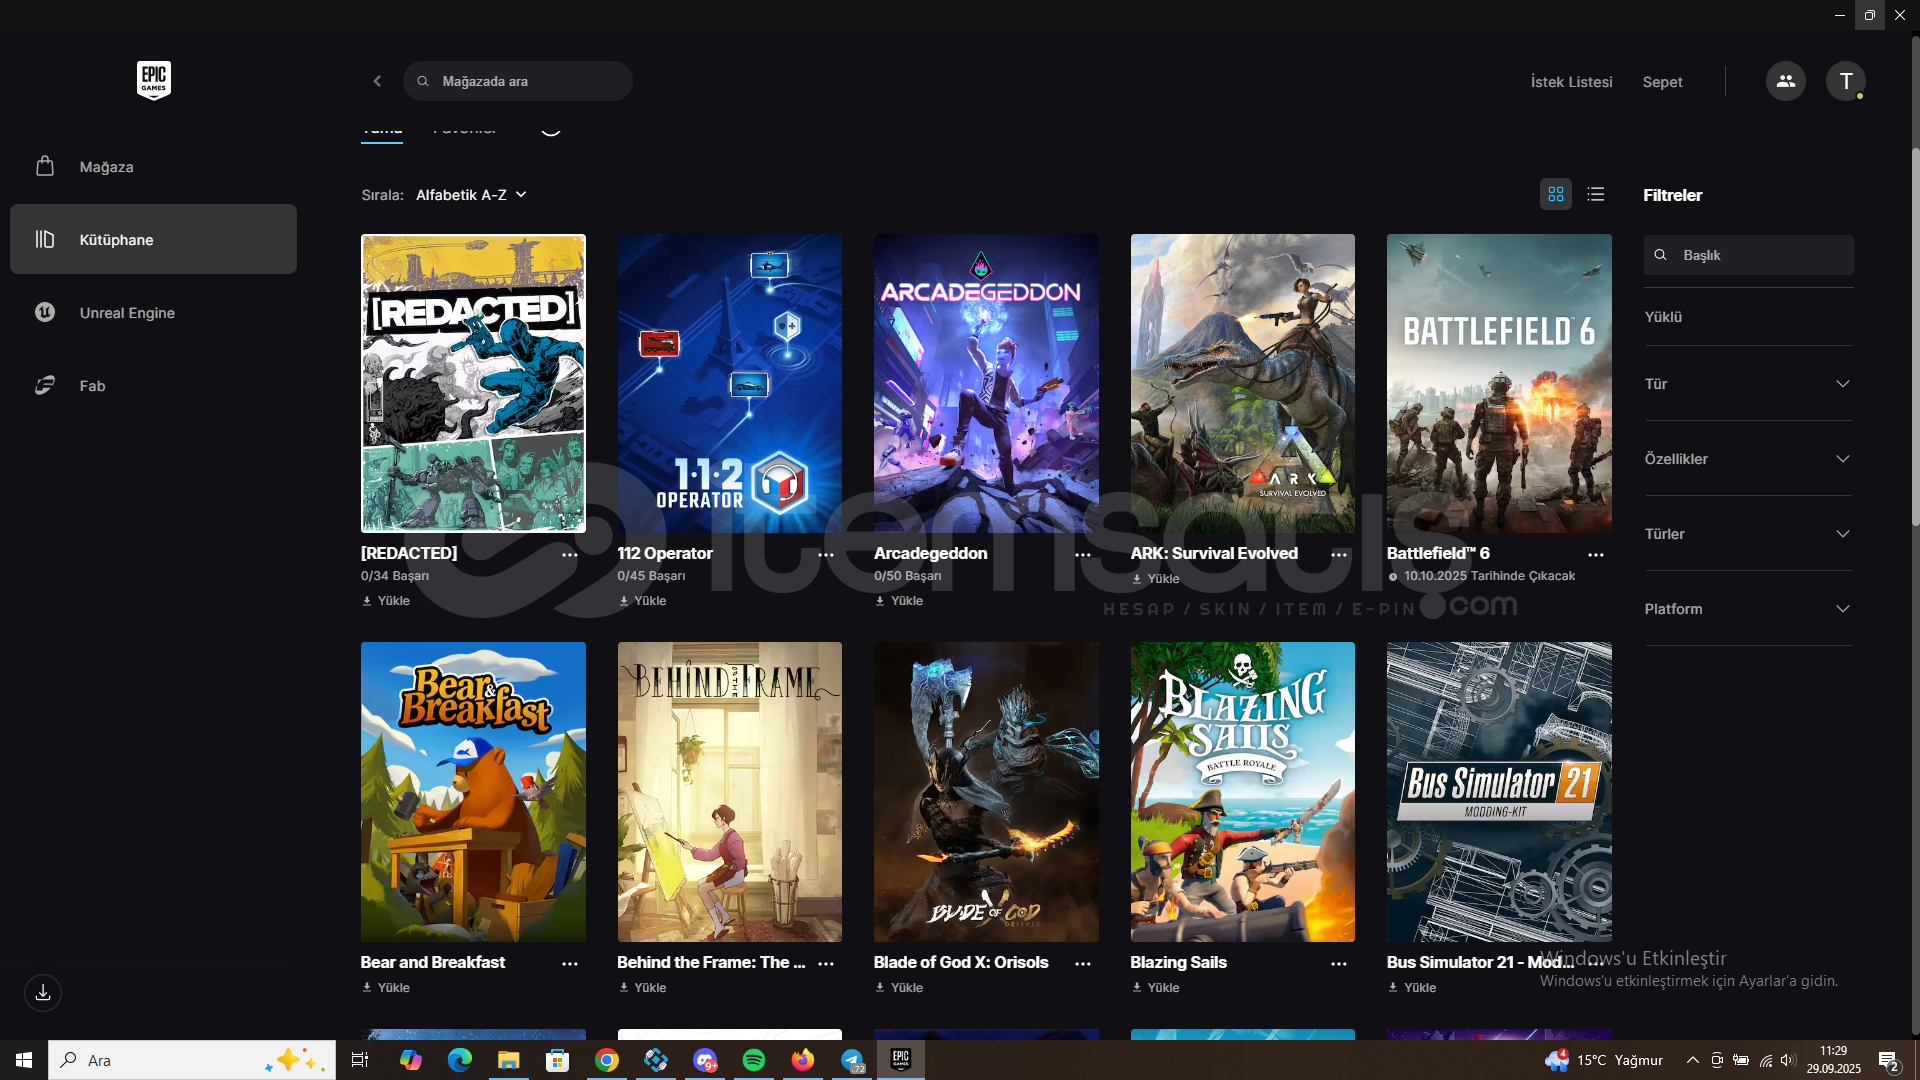Expand the Özellikler filter section

click(1747, 459)
